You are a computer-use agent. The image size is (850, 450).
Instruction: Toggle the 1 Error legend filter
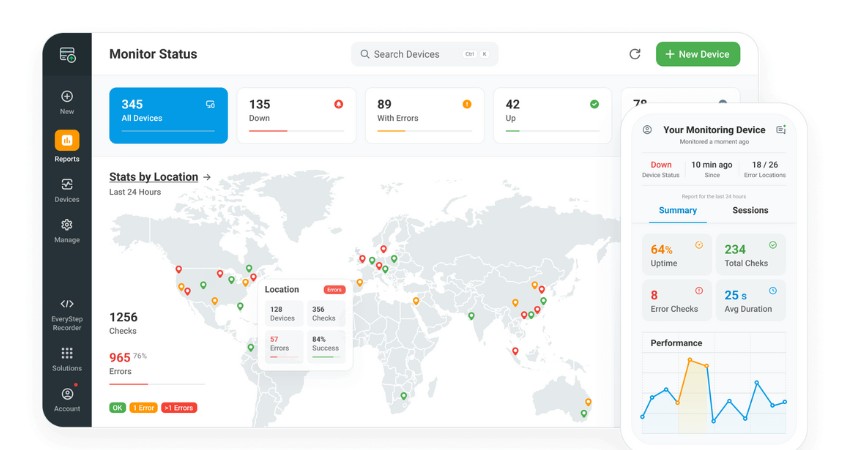[x=142, y=408]
